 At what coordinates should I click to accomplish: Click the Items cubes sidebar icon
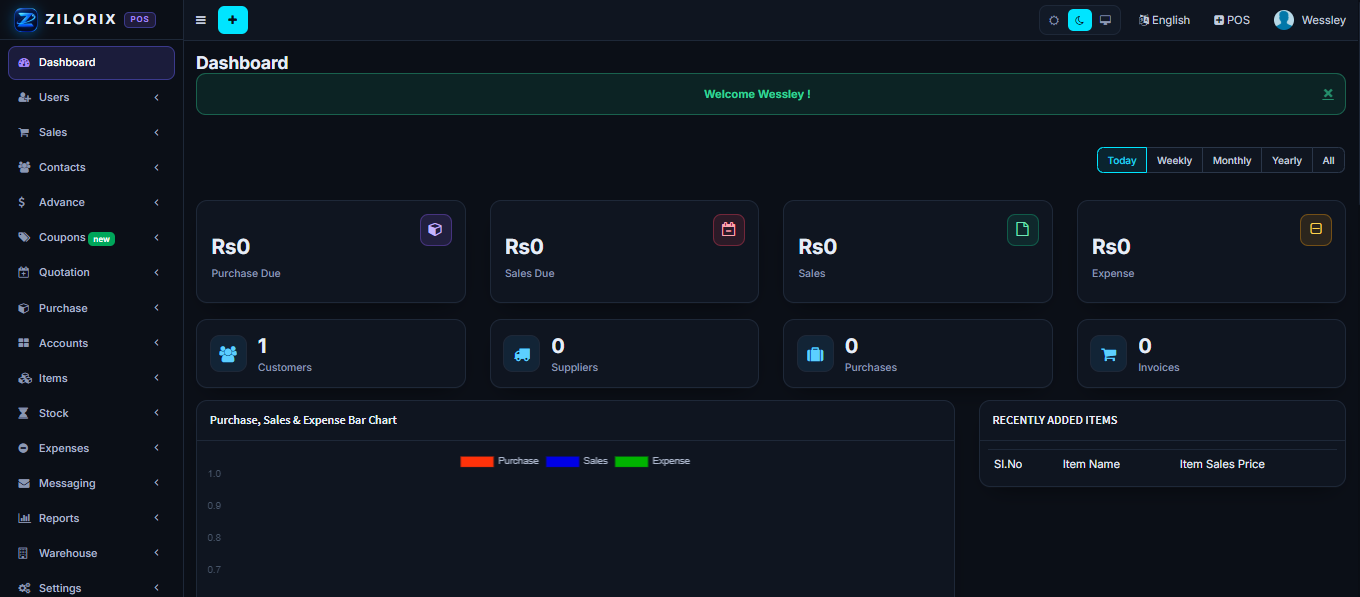click(24, 378)
